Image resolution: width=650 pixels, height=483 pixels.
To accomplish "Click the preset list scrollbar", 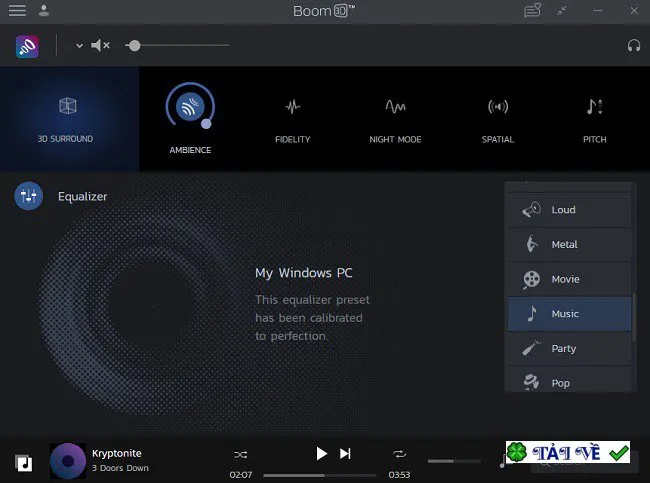I will pyautogui.click(x=634, y=317).
